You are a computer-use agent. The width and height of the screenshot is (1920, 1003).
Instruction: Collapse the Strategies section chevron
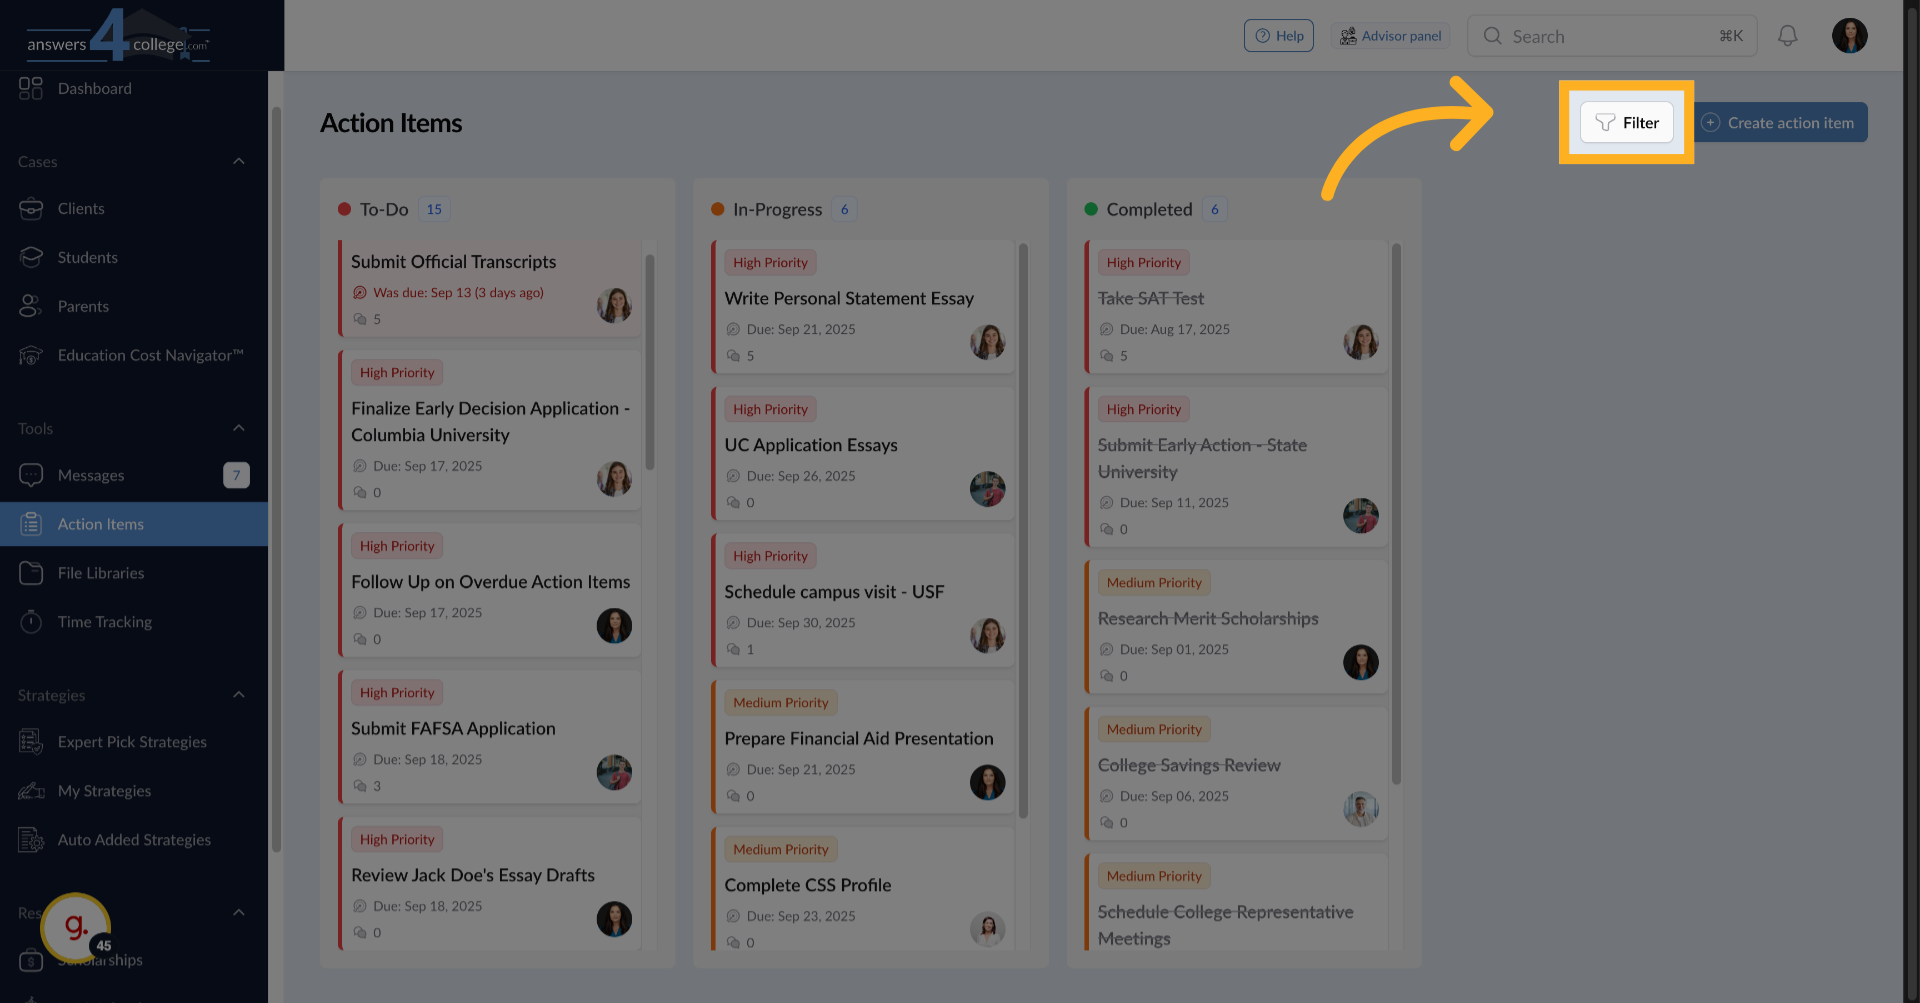click(x=239, y=695)
